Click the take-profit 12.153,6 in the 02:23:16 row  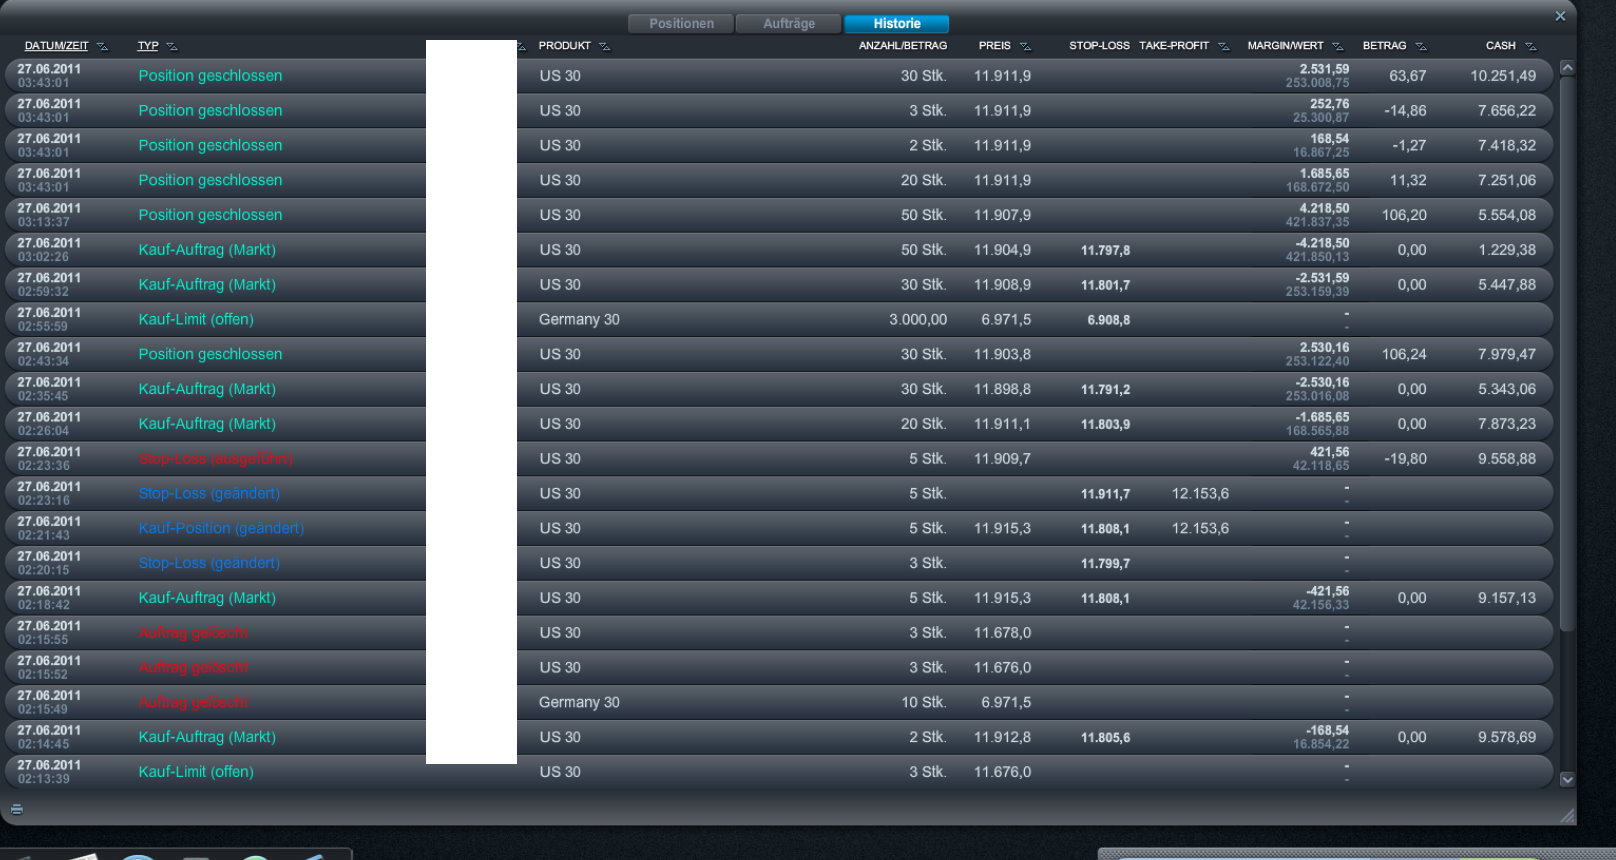pos(1200,494)
